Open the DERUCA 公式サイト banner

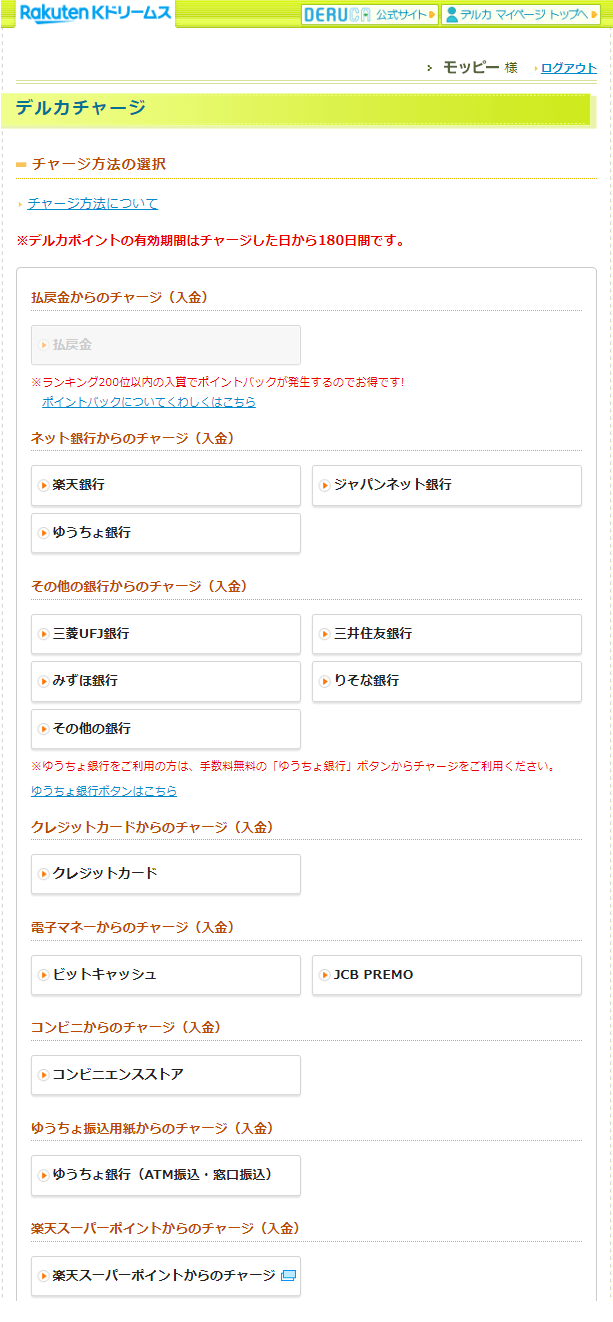(x=369, y=14)
